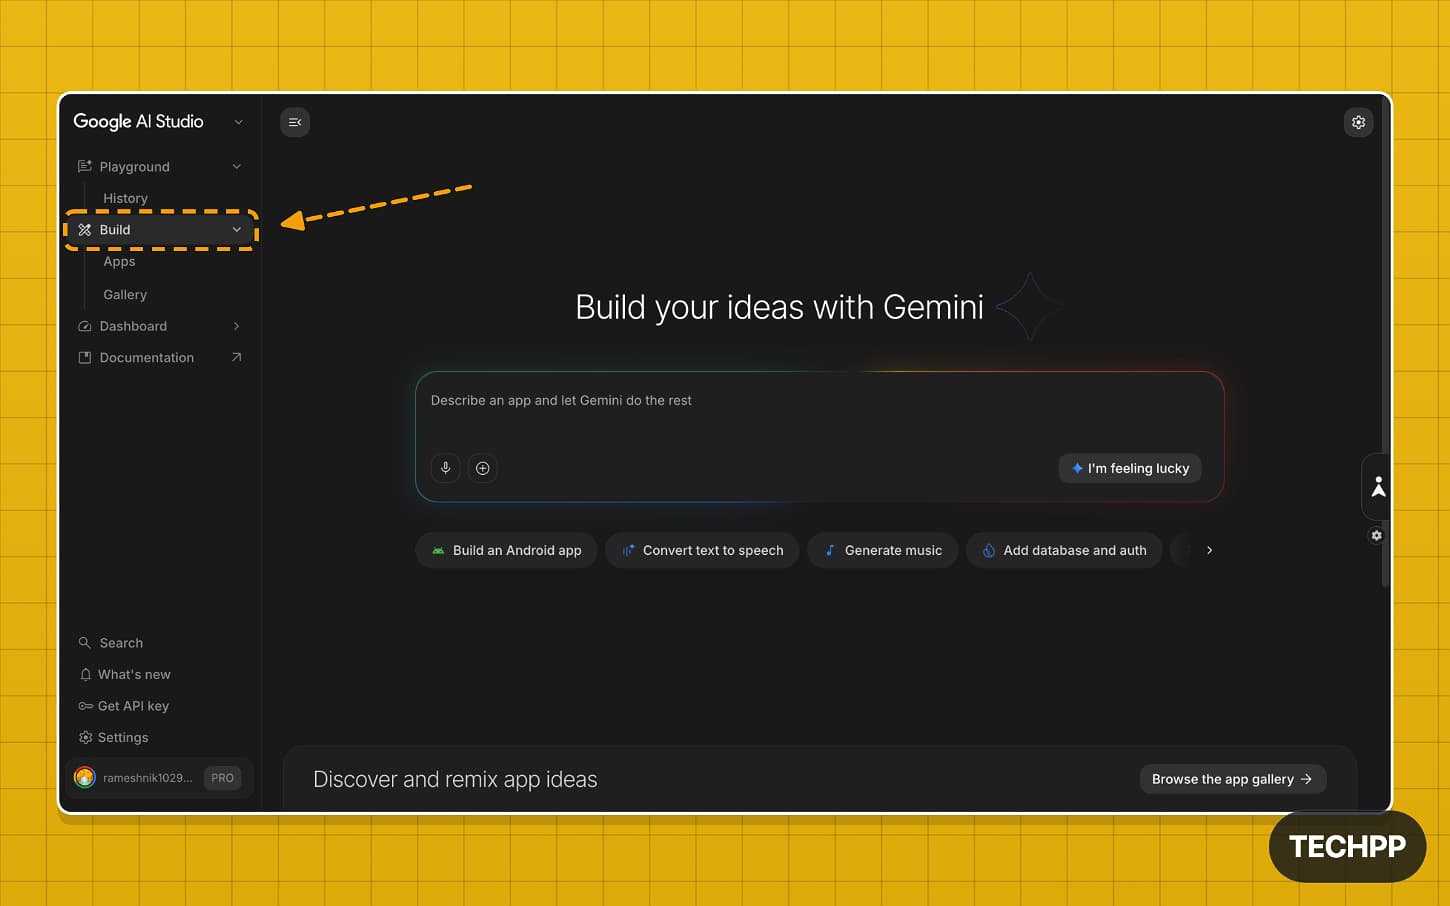1450x906 pixels.
Task: Open History under Playground
Action: [125, 198]
